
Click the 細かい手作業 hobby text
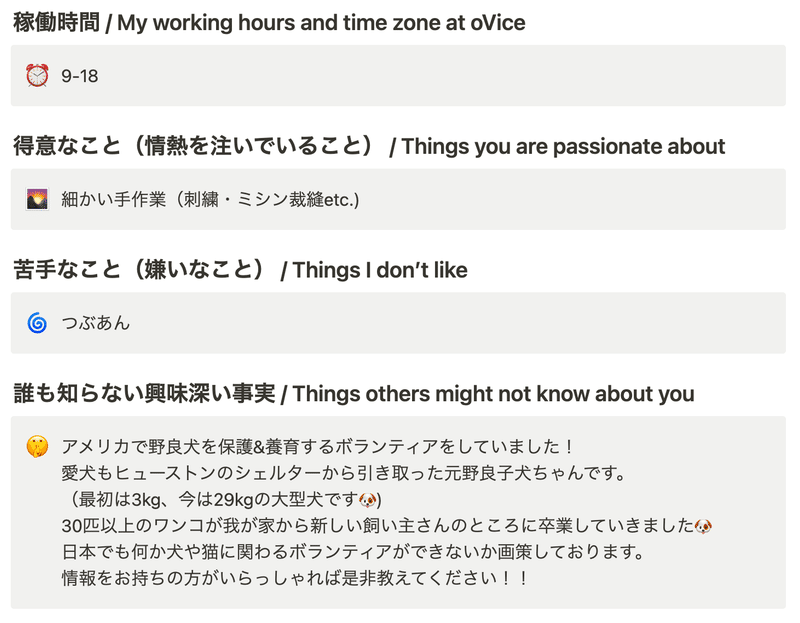[210, 200]
